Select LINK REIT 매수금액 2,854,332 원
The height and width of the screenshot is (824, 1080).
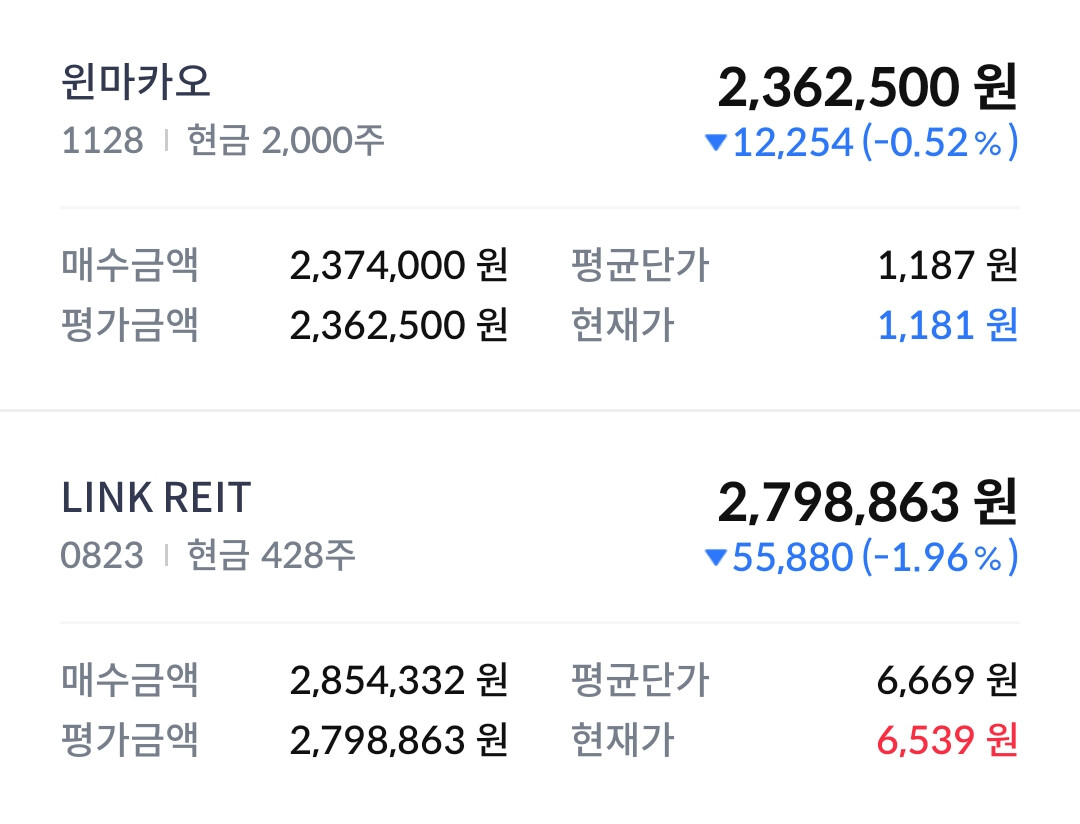pyautogui.click(x=399, y=681)
